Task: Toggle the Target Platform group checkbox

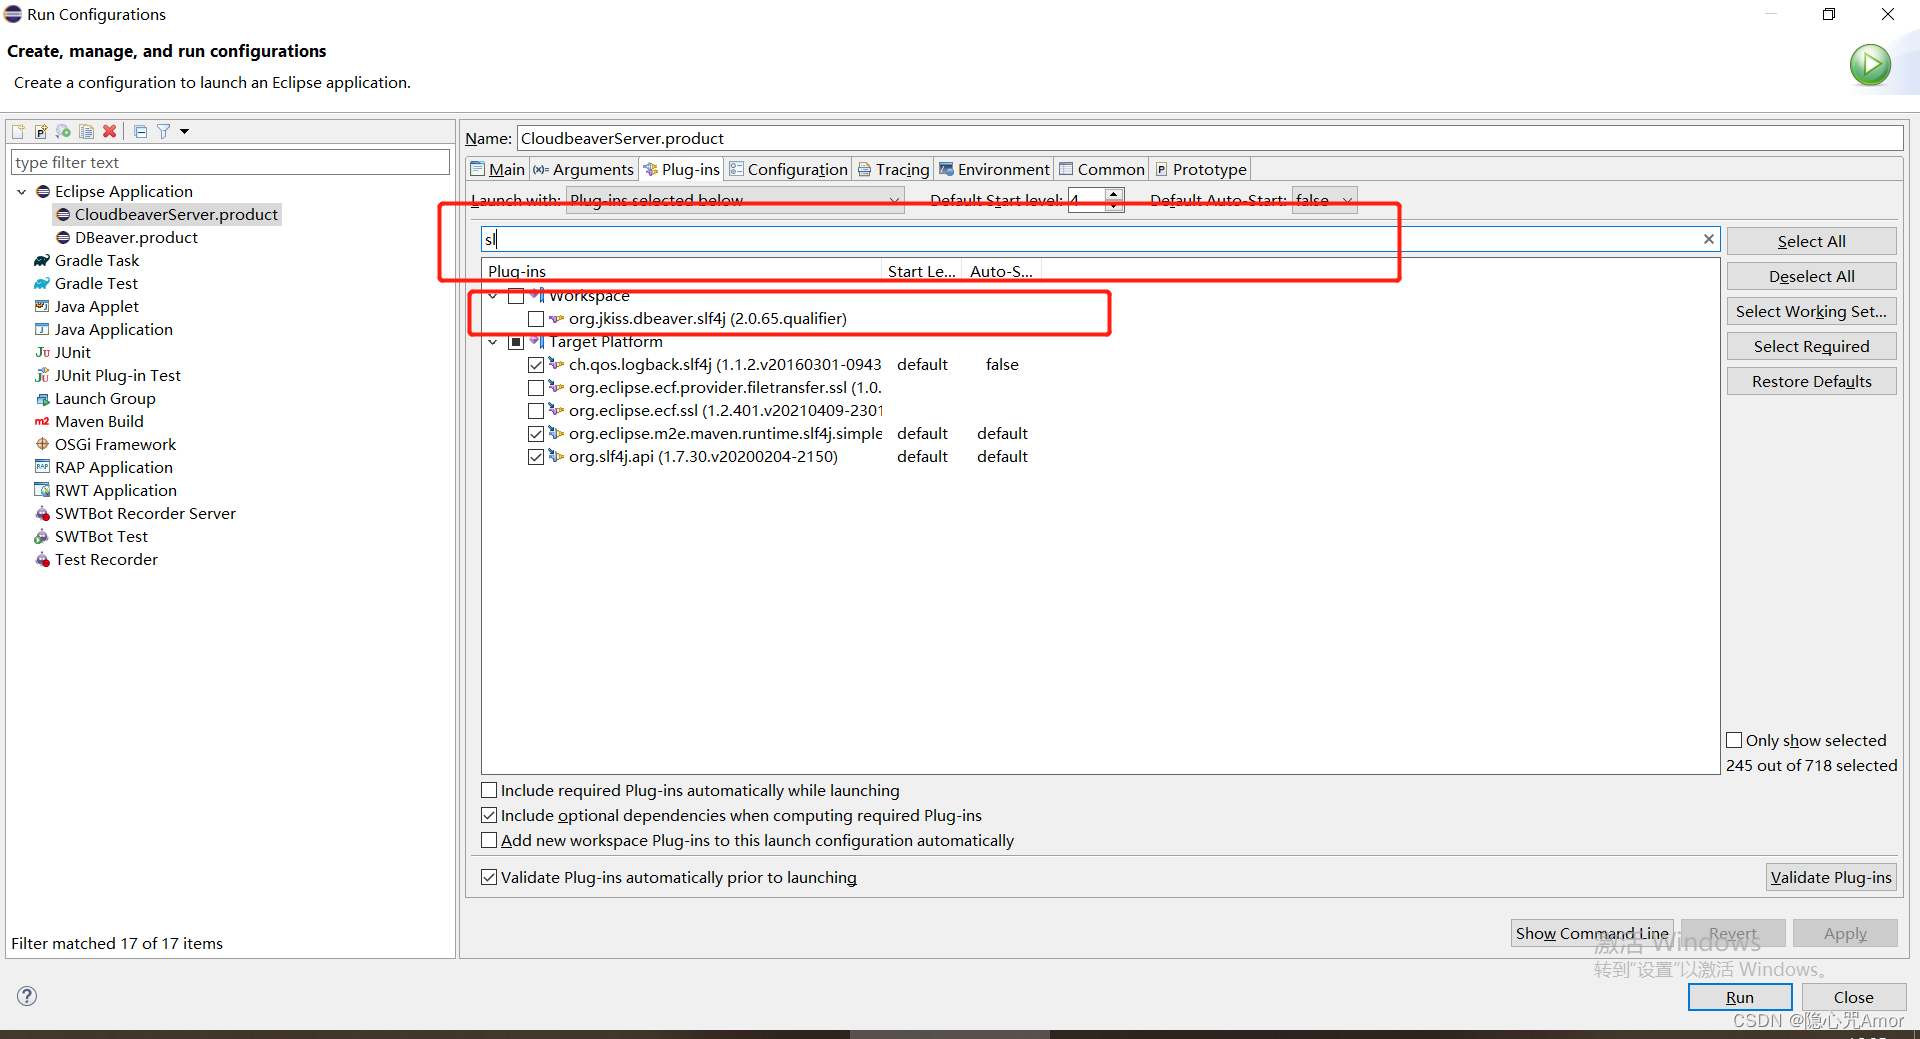Action: (x=516, y=342)
